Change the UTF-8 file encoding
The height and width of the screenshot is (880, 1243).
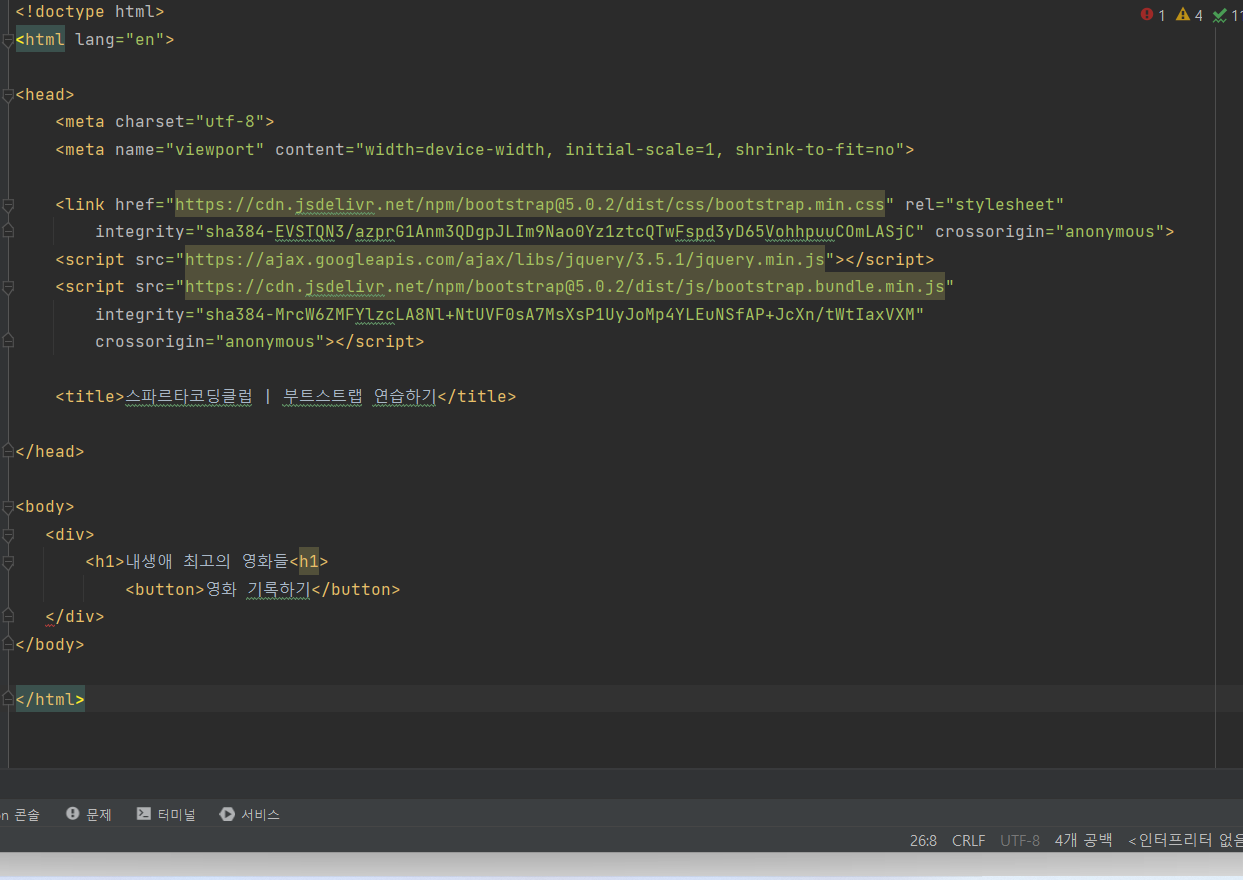point(1020,841)
